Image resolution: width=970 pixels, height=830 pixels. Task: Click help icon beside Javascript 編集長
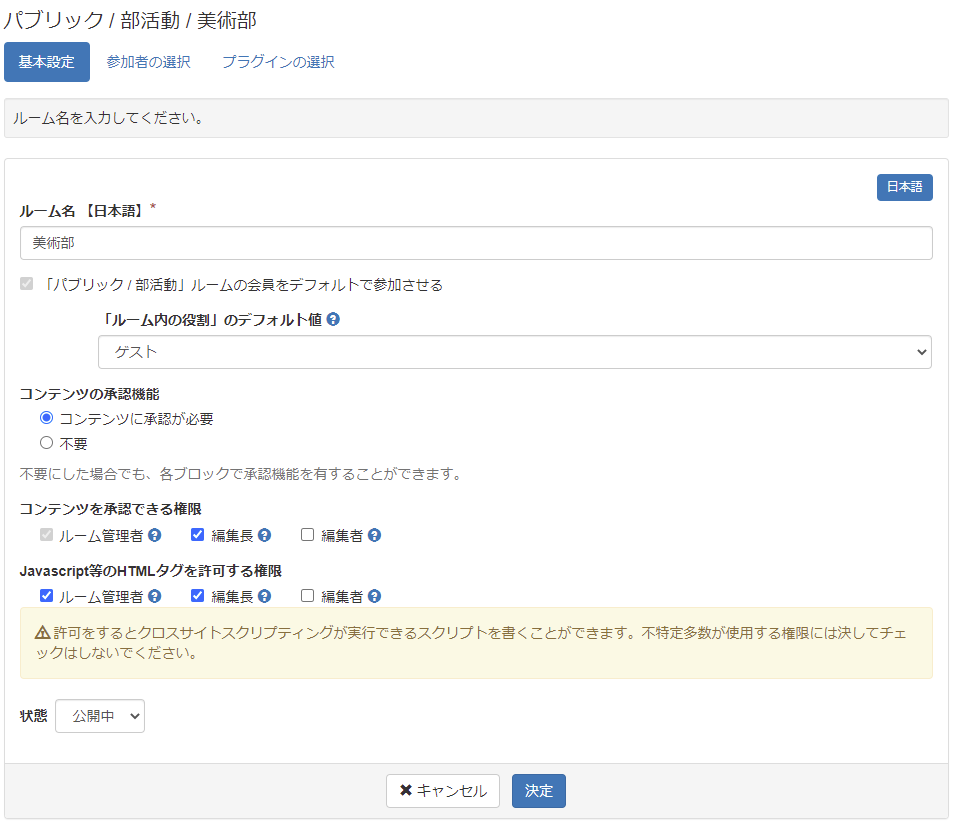[x=264, y=597]
